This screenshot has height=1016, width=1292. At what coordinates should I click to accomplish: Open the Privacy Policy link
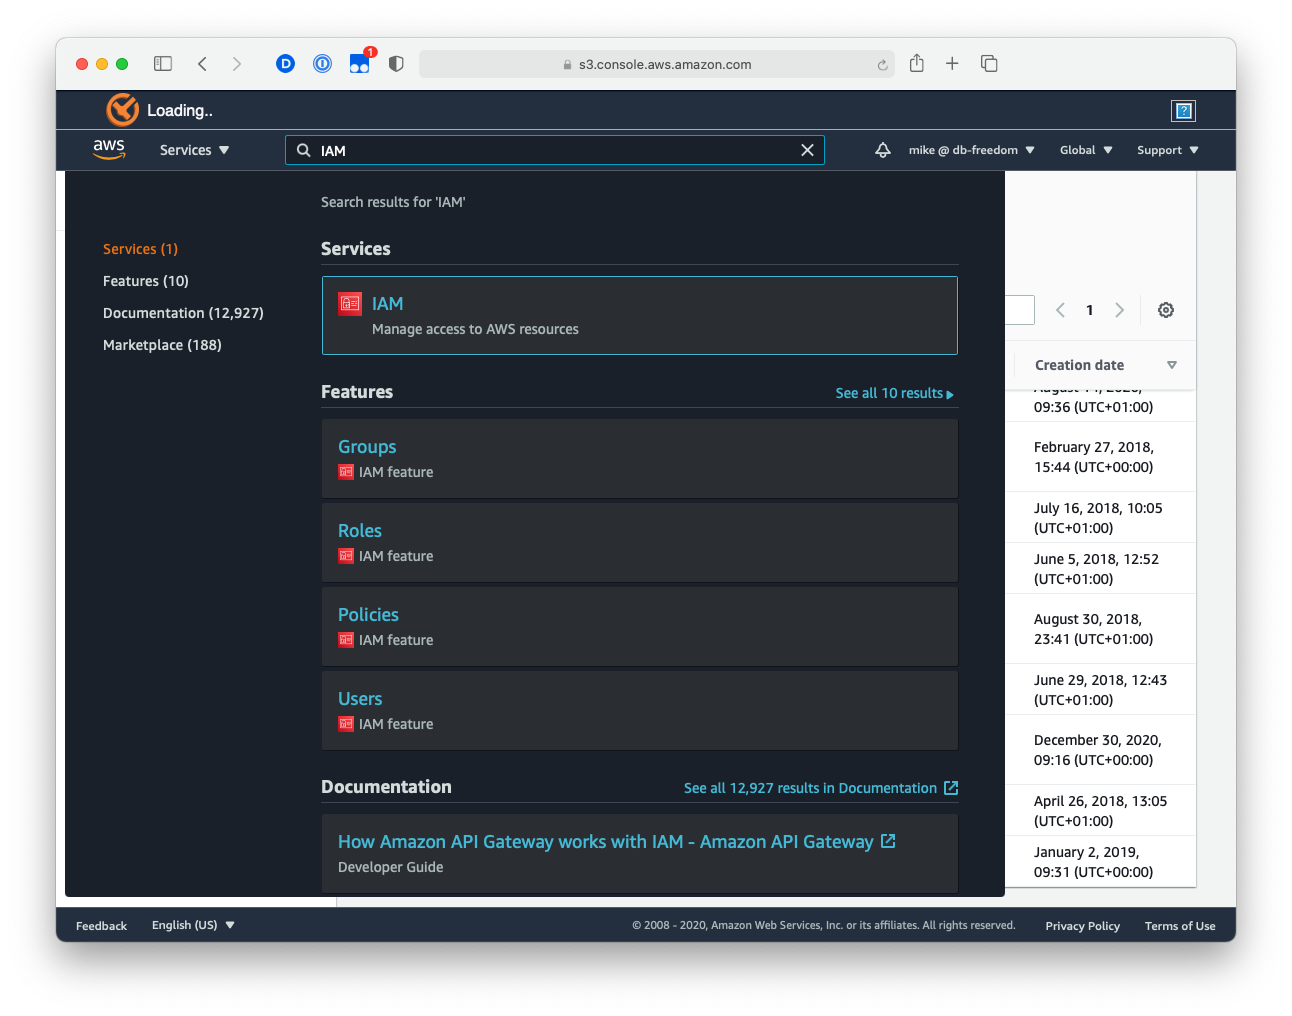1082,926
